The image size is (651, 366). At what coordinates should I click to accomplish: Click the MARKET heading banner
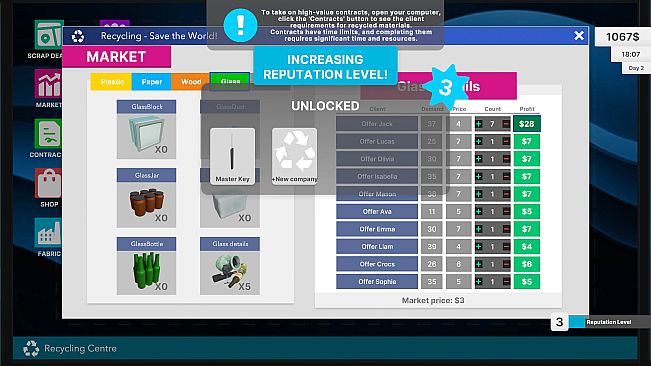pos(116,56)
